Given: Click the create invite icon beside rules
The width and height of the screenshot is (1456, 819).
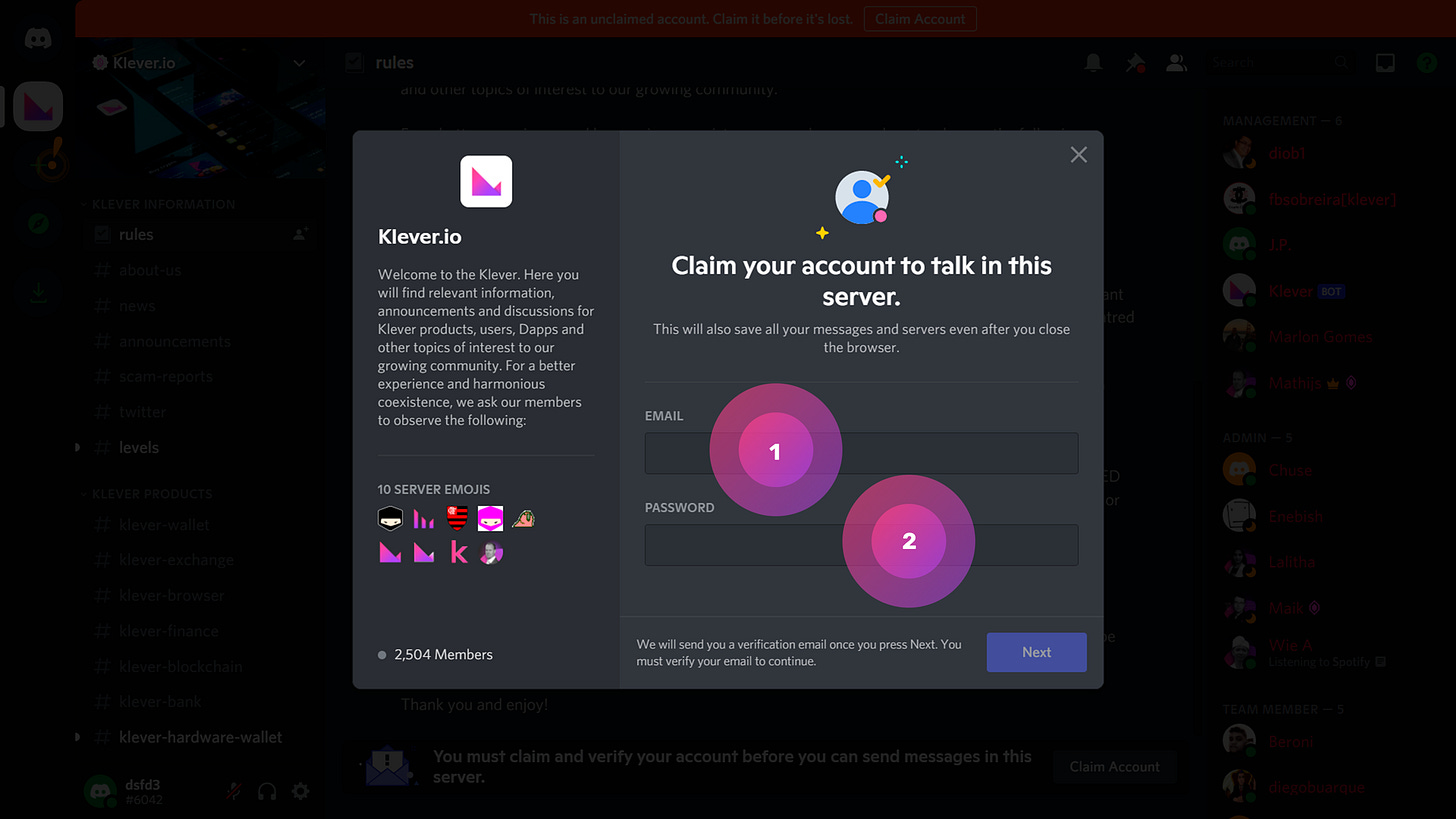Looking at the screenshot, I should [x=300, y=234].
